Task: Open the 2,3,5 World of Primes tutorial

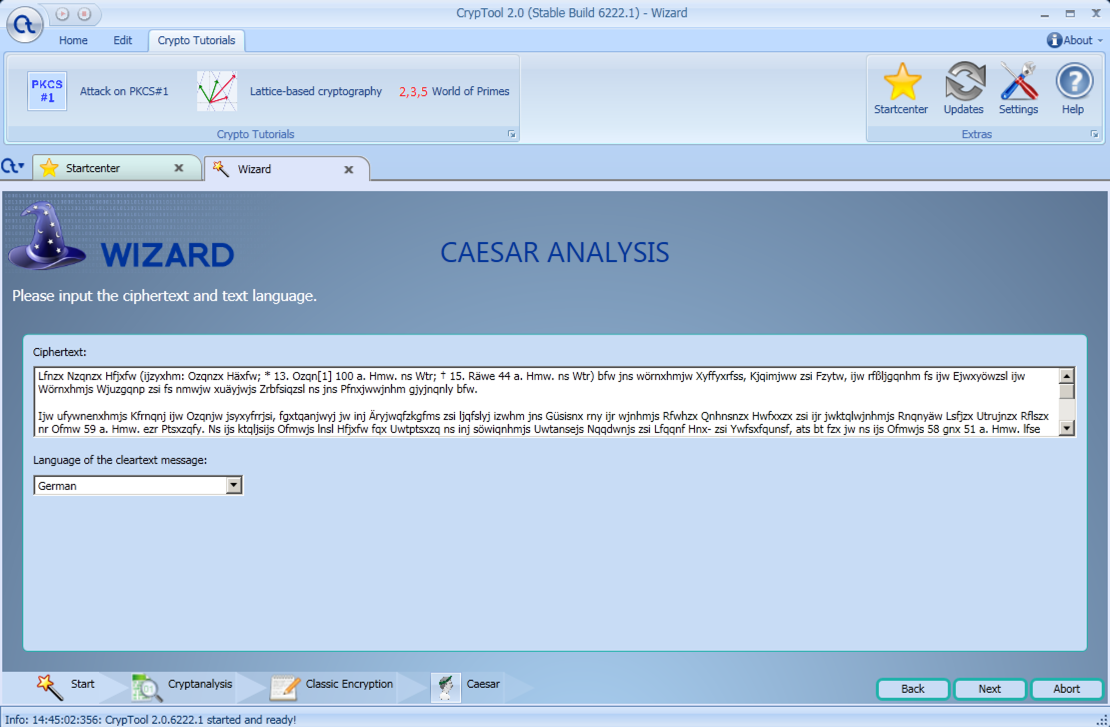Action: point(454,91)
